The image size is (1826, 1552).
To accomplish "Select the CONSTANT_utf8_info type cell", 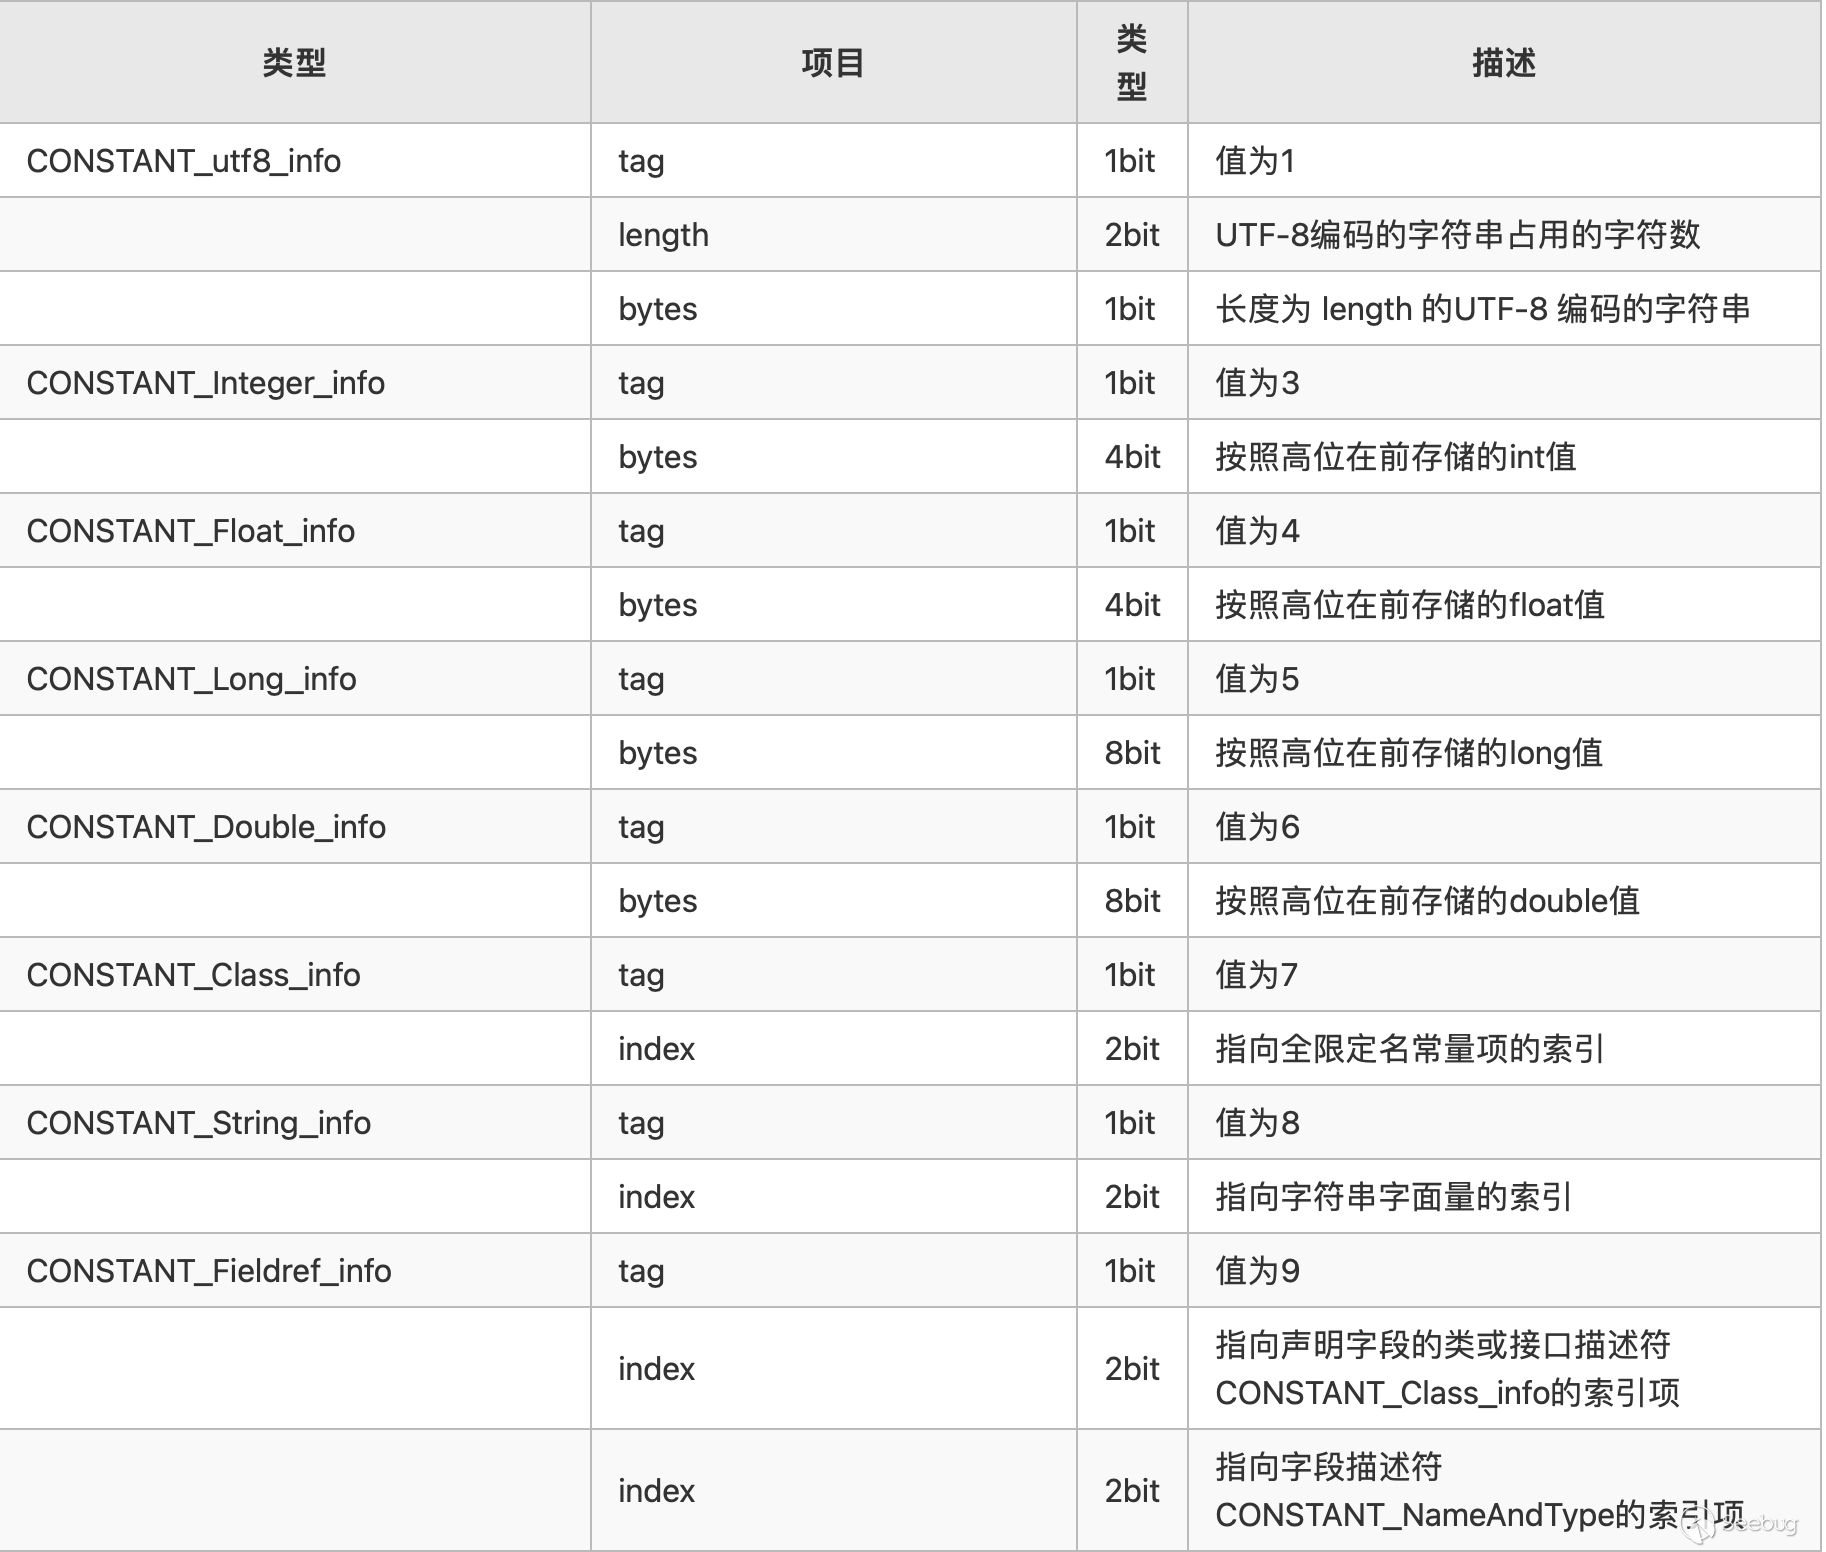I will (x=184, y=161).
